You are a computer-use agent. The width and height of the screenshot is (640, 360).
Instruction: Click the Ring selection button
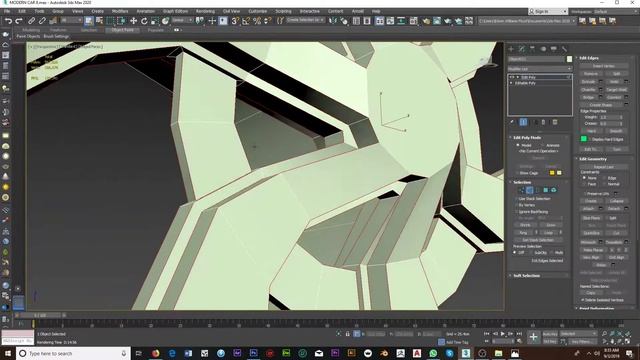tap(523, 233)
